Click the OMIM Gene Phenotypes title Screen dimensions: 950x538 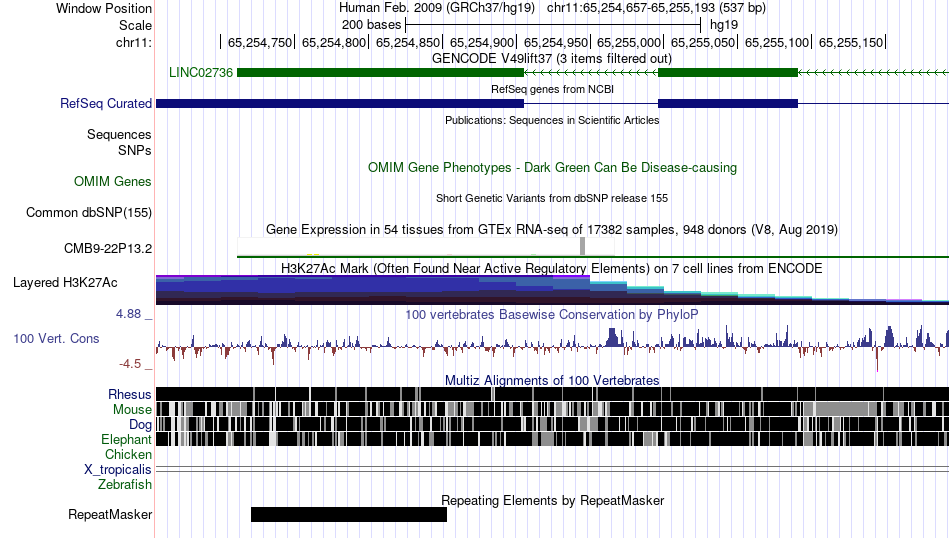tap(552, 168)
